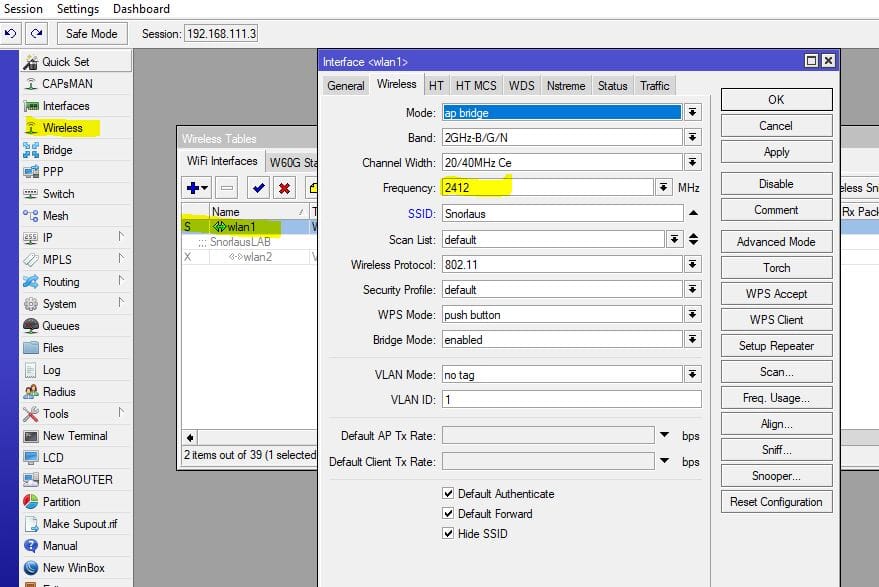The width and height of the screenshot is (879, 587).
Task: Select the wlan1 row in interface list
Action: 241,227
